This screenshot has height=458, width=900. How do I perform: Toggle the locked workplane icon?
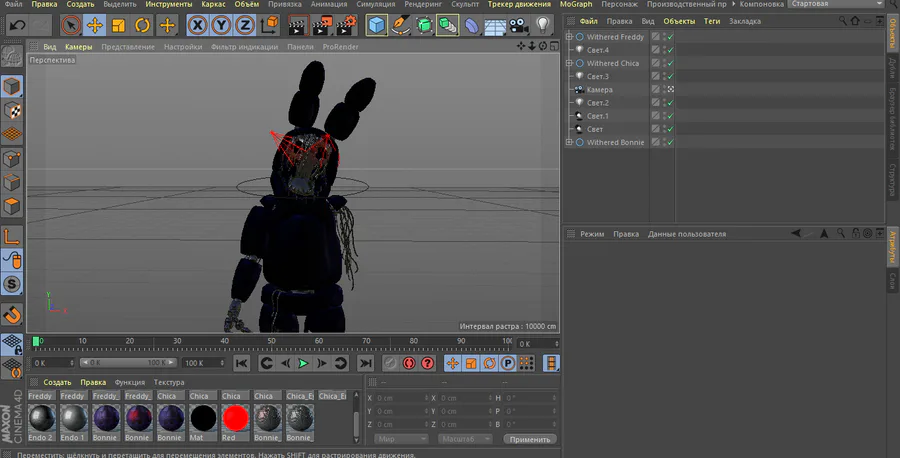(12, 343)
